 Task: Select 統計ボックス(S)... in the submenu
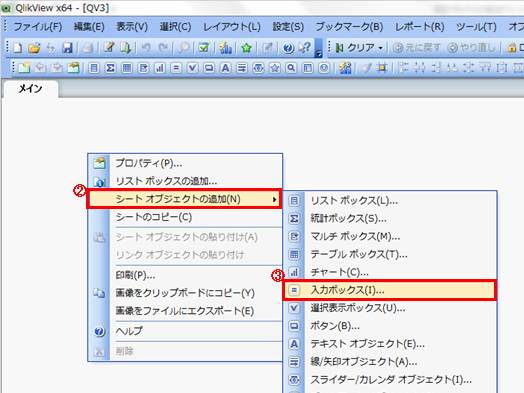pyautogui.click(x=390, y=219)
